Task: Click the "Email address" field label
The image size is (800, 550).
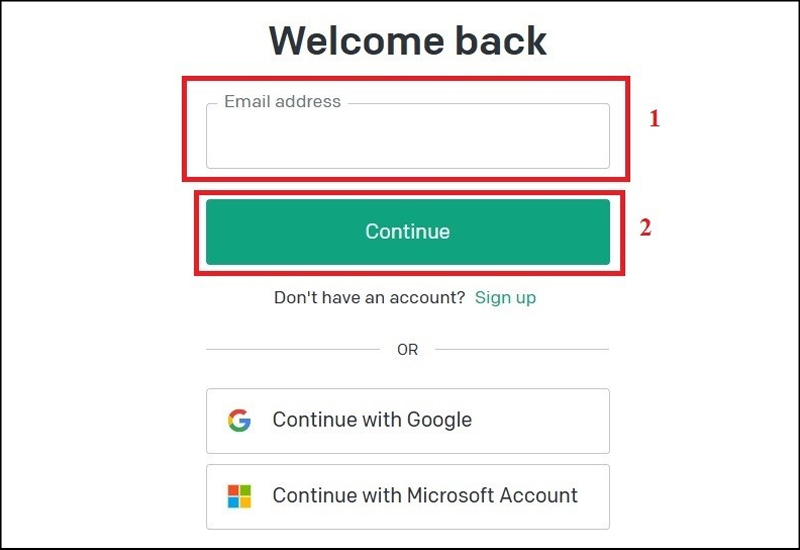Action: pyautogui.click(x=282, y=101)
